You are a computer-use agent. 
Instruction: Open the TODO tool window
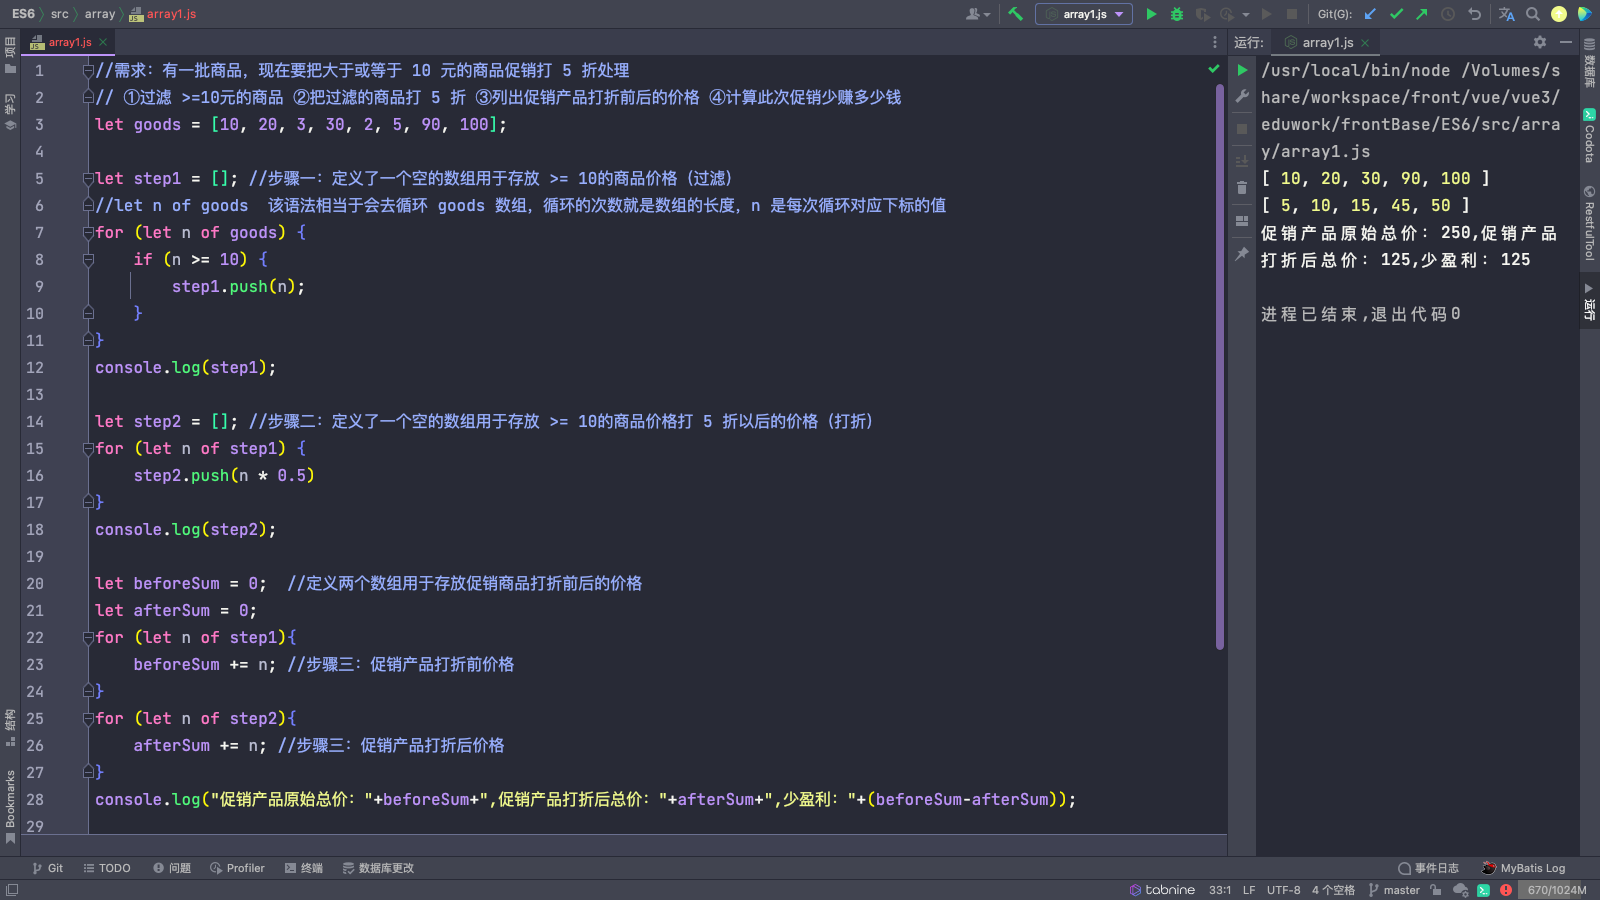(107, 868)
